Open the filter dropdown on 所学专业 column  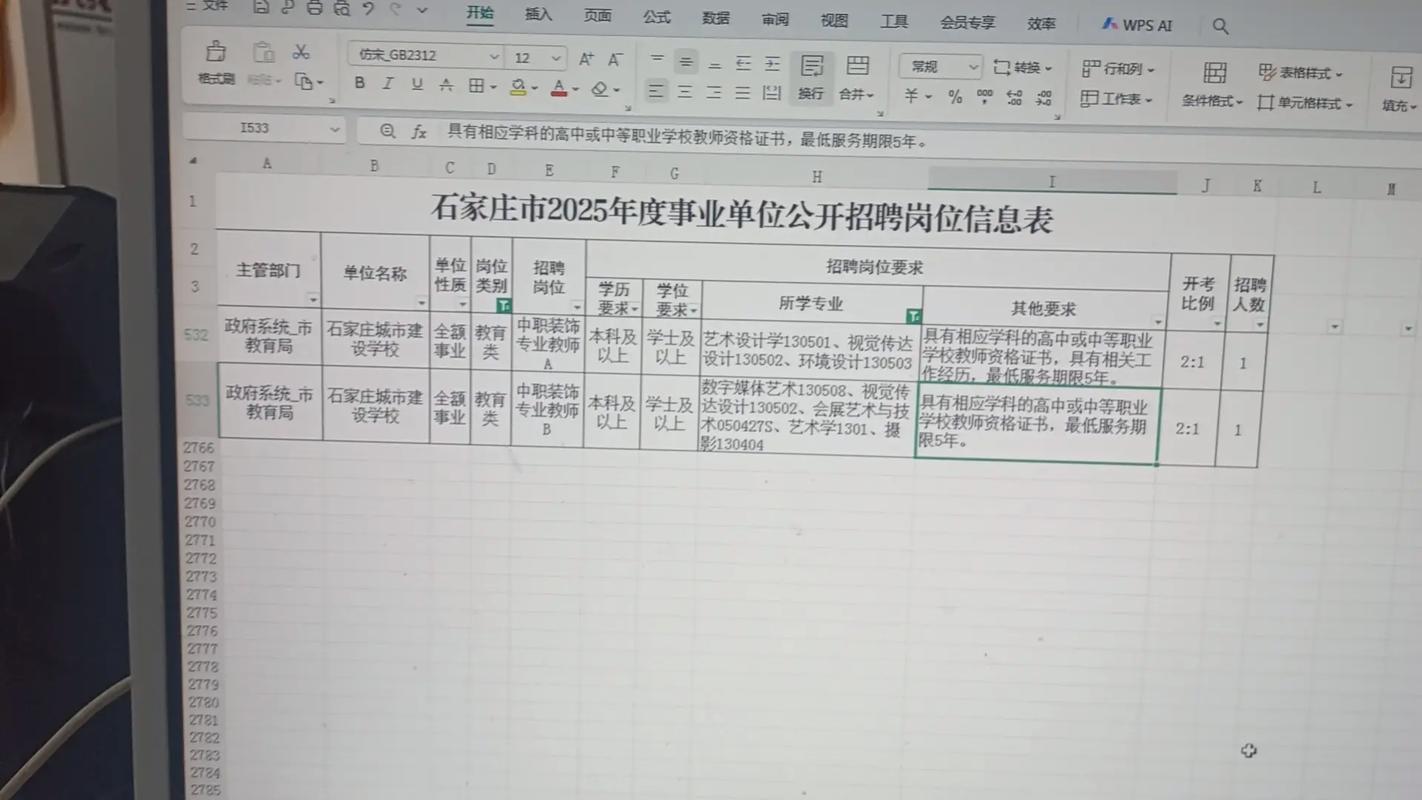pyautogui.click(x=913, y=313)
